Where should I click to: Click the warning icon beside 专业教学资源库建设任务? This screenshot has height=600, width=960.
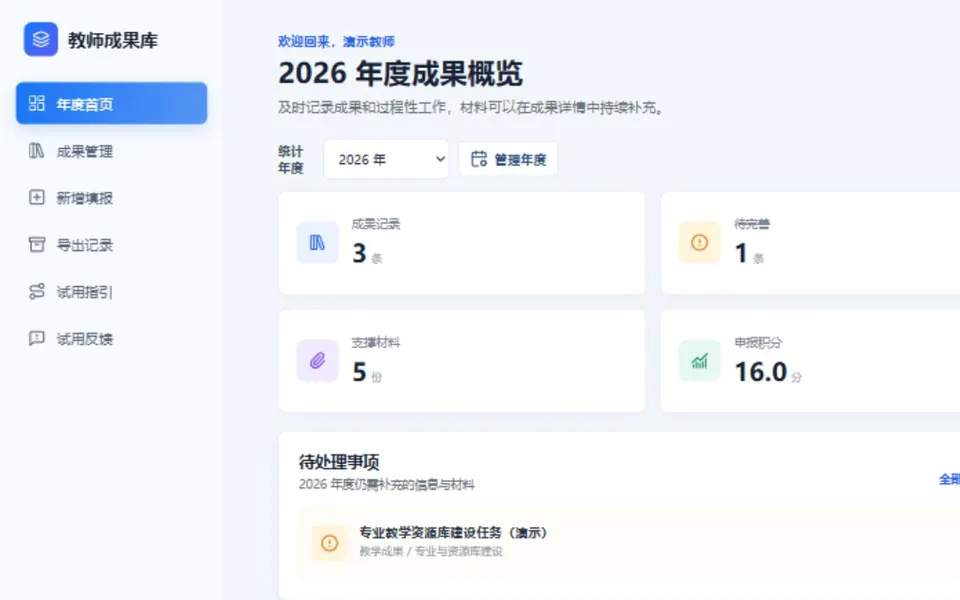(x=329, y=542)
